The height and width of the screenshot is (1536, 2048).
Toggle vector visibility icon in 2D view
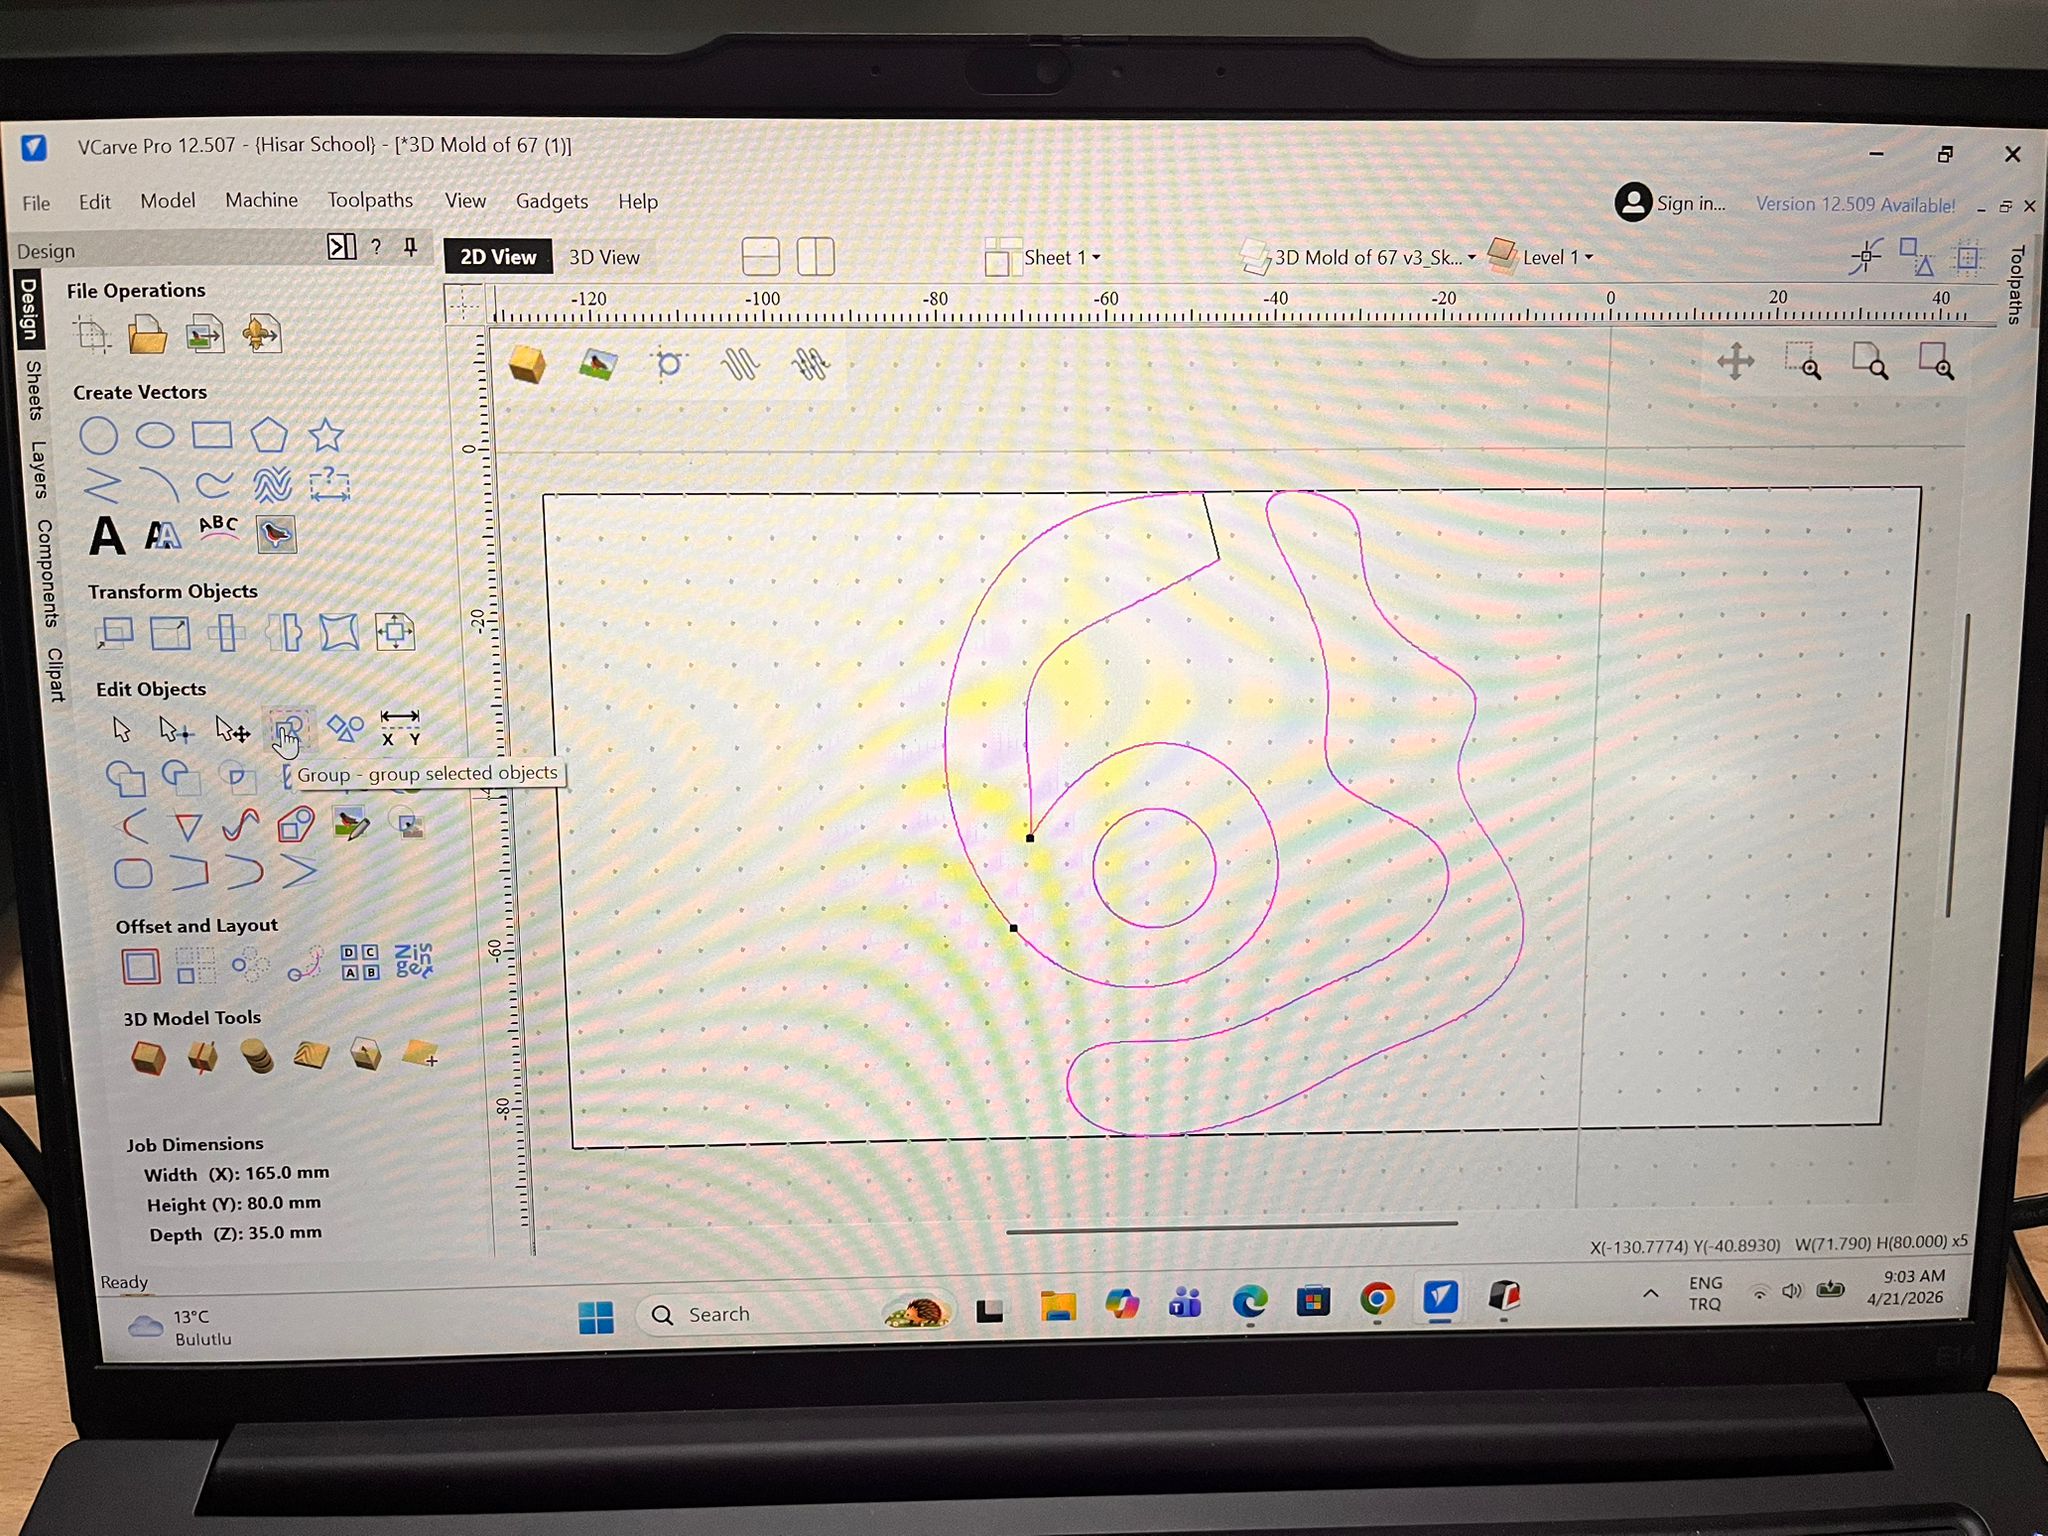coord(669,364)
